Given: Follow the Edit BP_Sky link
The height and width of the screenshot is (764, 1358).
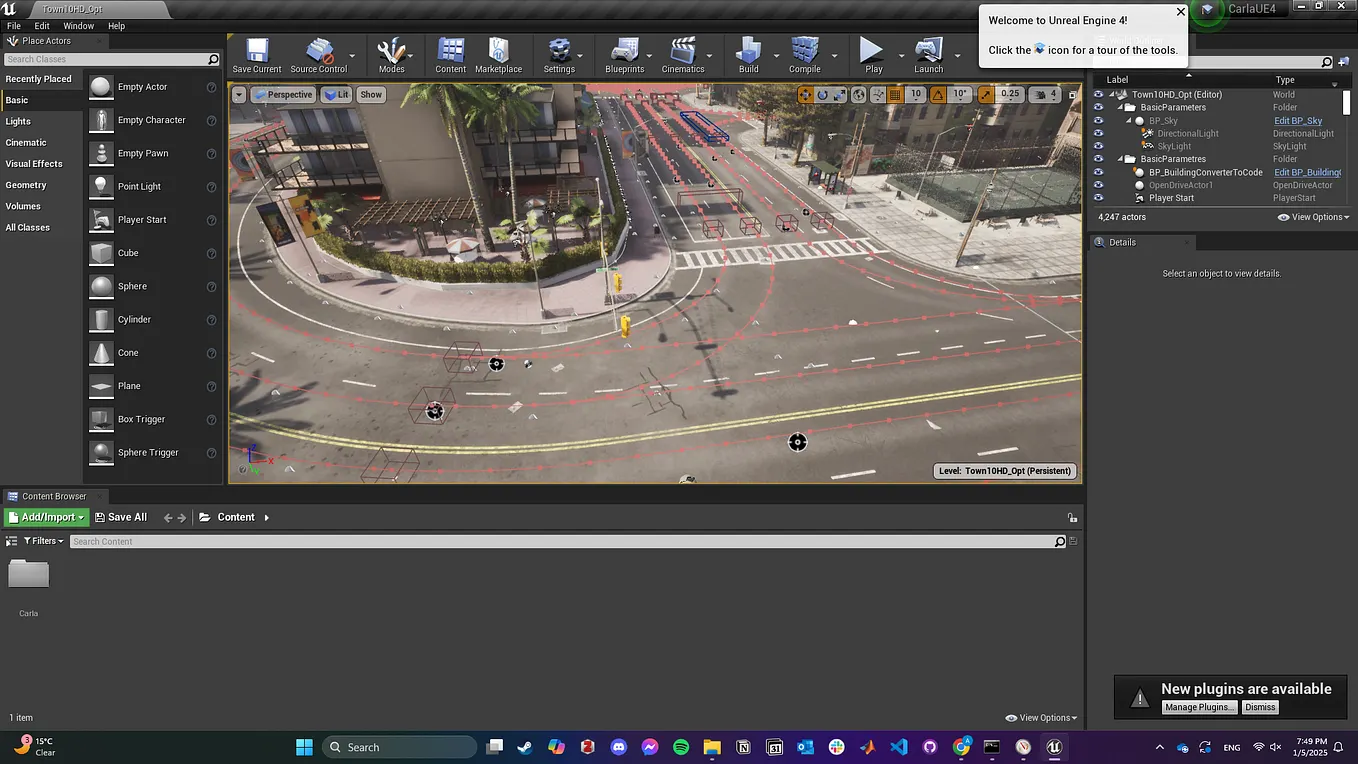Looking at the screenshot, I should click(1298, 120).
